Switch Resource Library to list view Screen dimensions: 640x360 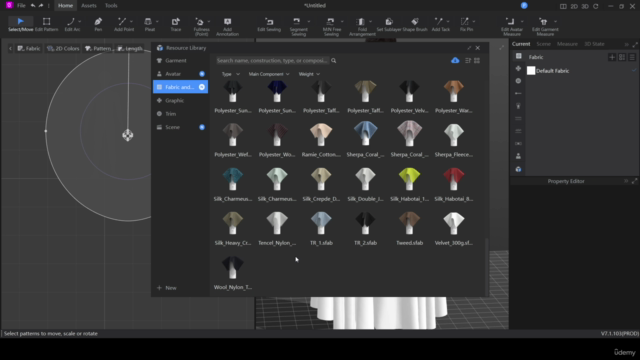pyautogui.click(x=468, y=60)
